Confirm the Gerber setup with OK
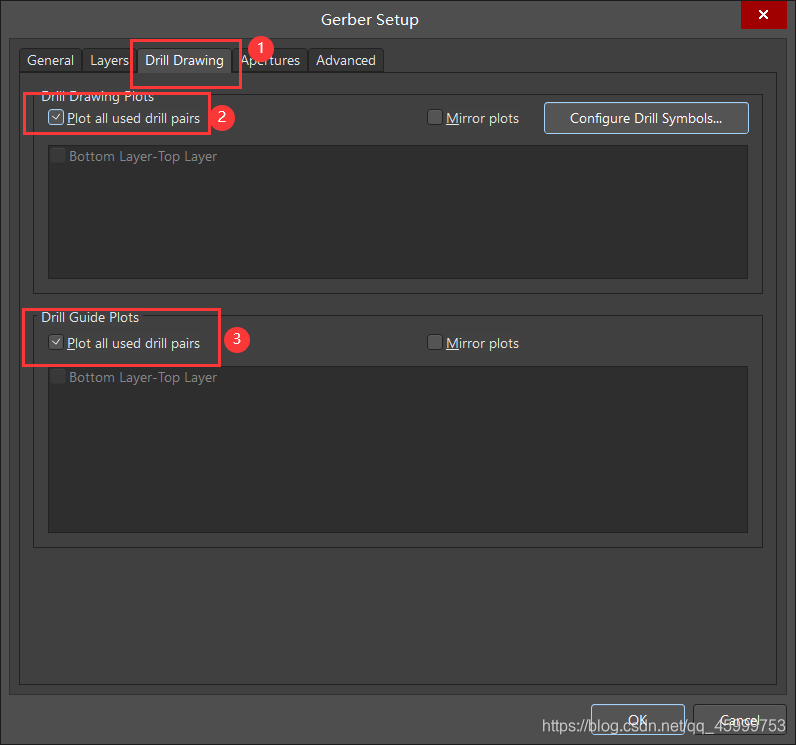 point(637,720)
